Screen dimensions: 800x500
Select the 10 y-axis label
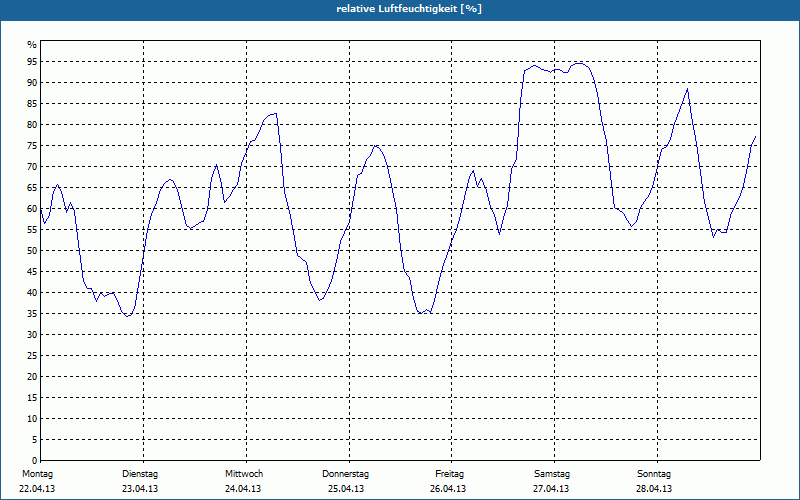32,419
